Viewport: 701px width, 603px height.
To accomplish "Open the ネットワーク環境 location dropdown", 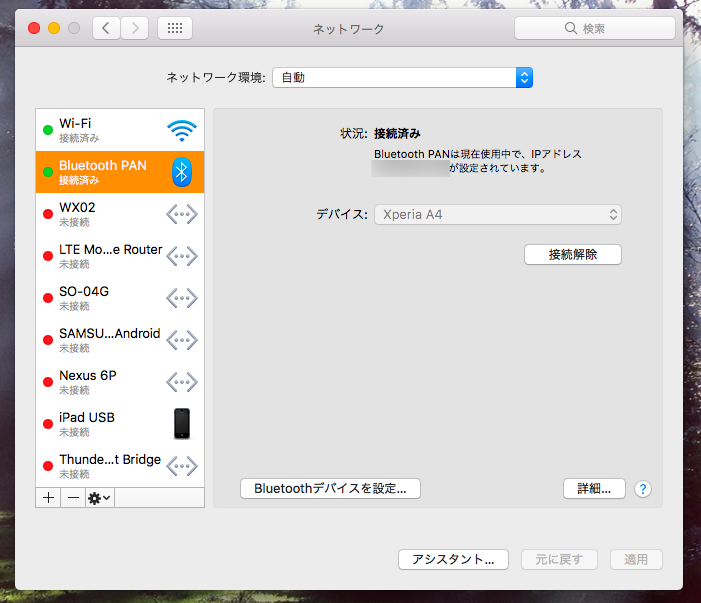I will click(x=402, y=77).
